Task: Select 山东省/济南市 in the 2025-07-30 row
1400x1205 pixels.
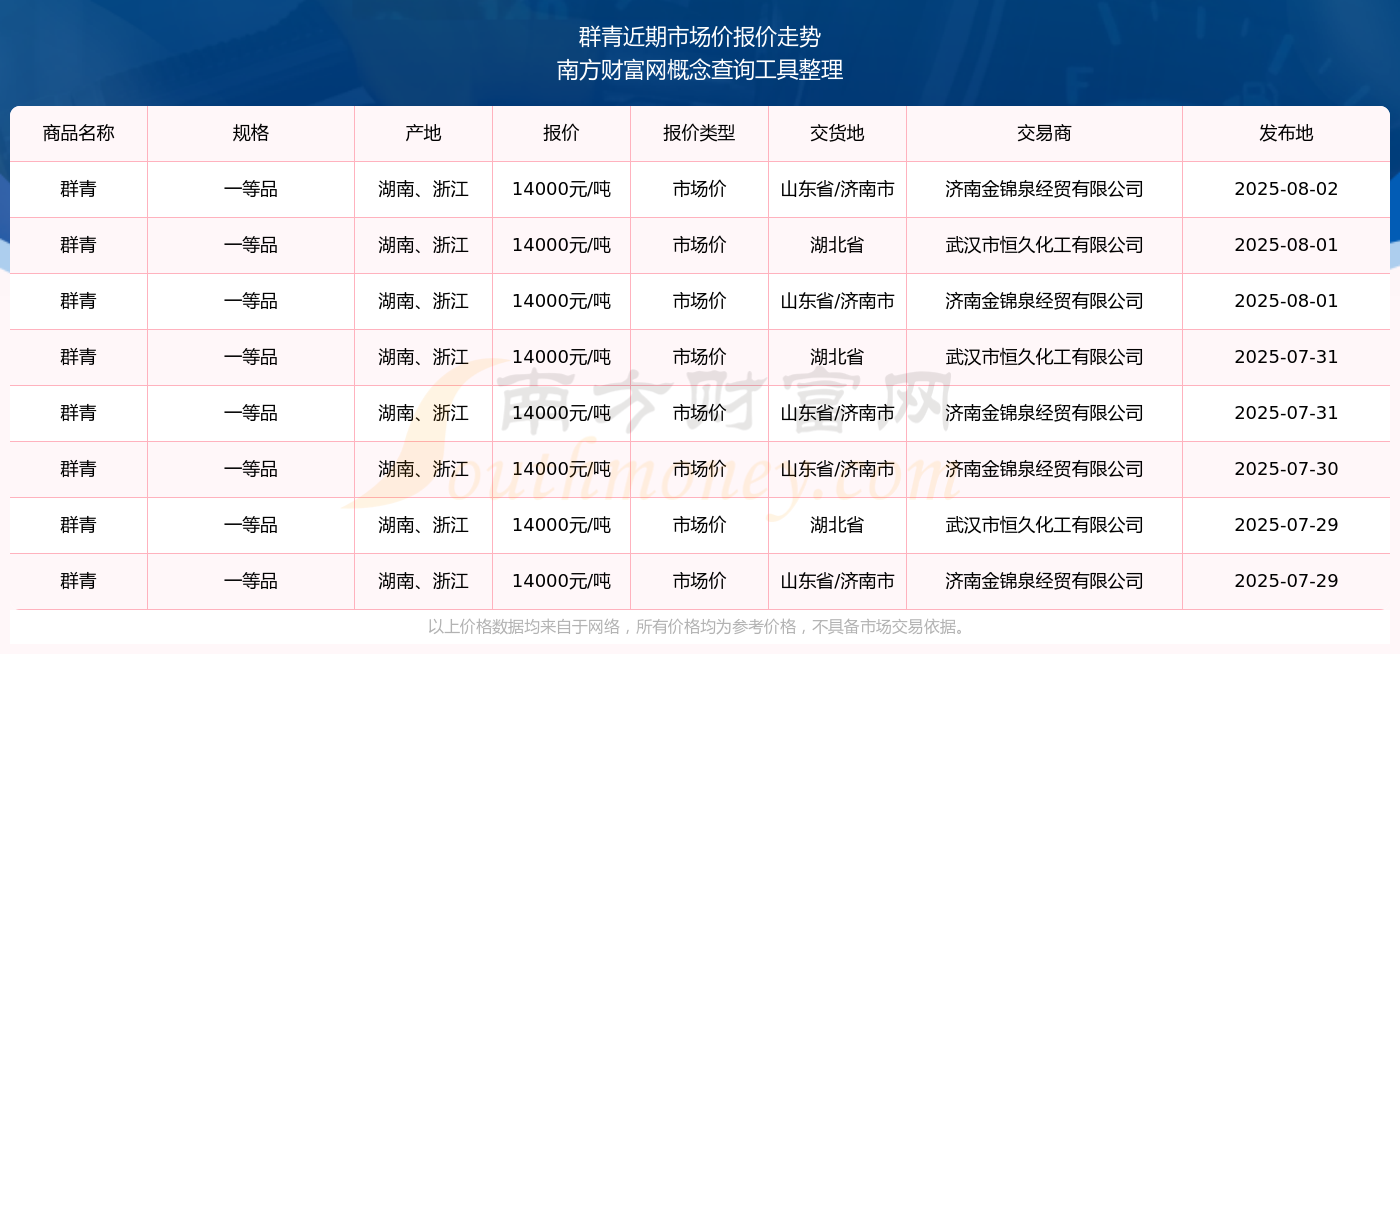Action: [x=838, y=469]
